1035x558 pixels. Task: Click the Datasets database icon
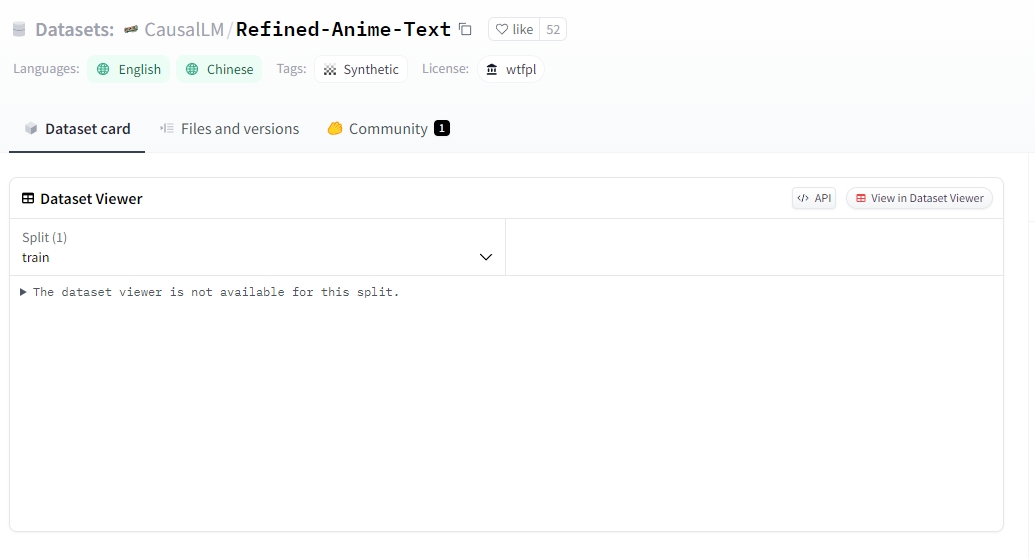pos(19,30)
